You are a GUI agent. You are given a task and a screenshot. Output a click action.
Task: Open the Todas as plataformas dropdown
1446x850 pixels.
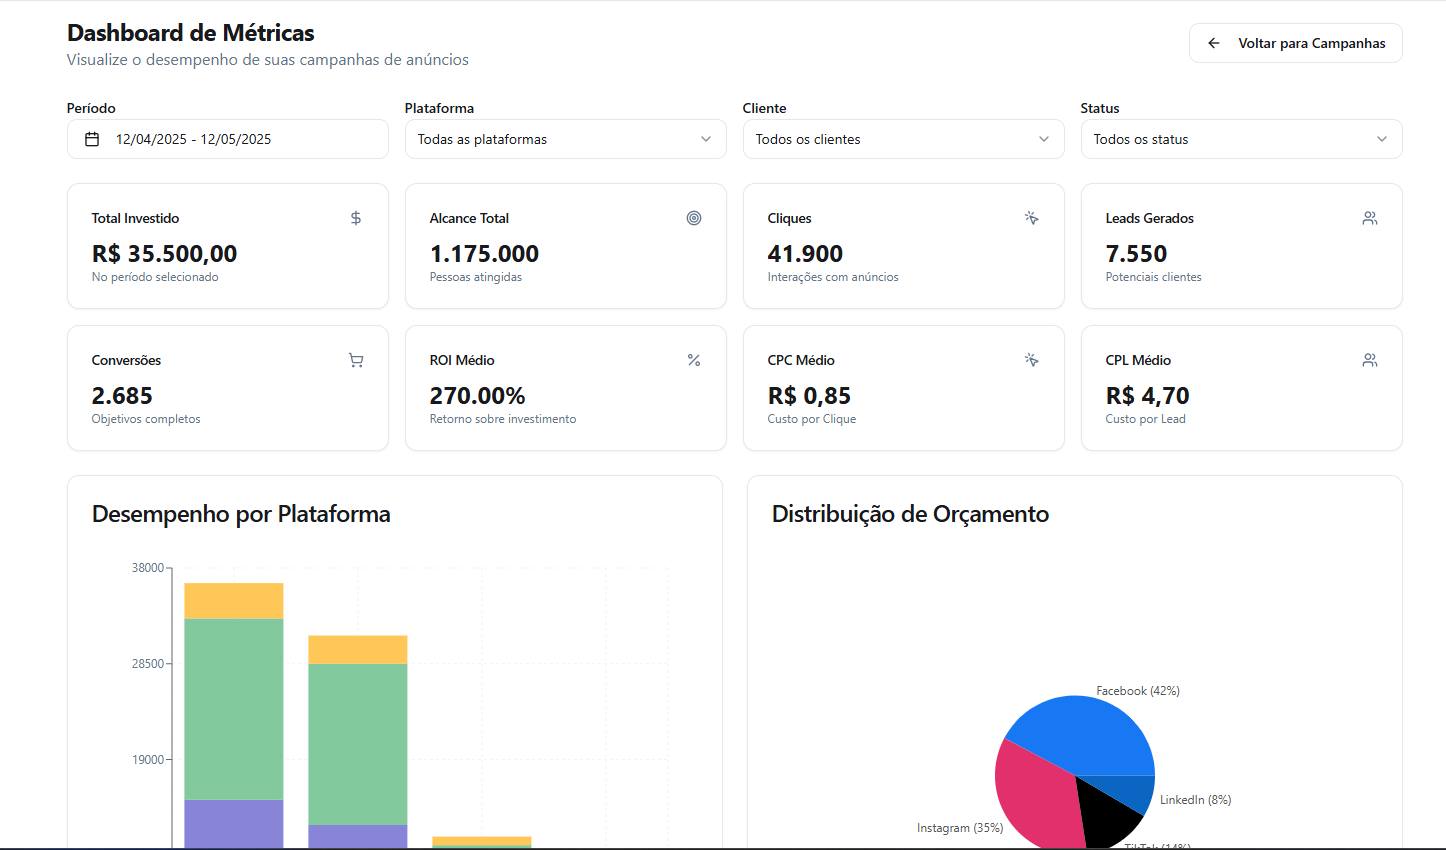point(565,139)
